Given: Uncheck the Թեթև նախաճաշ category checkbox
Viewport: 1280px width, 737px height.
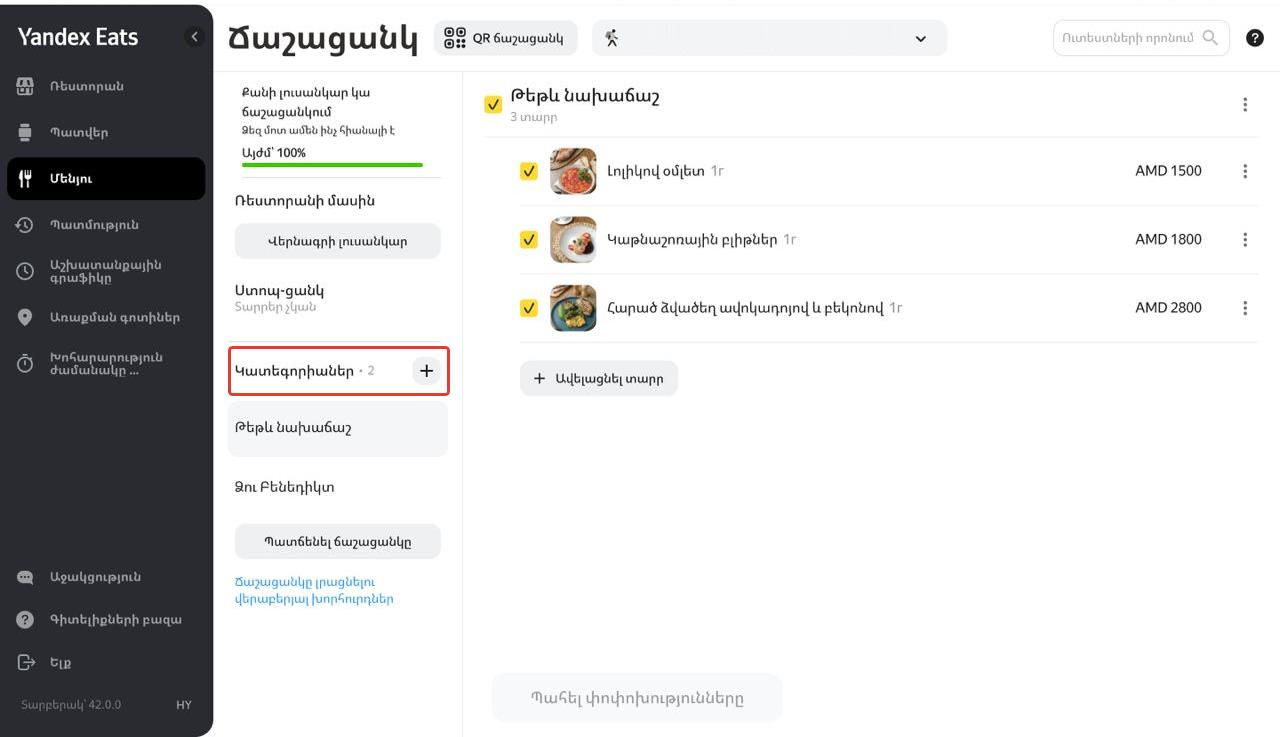Looking at the screenshot, I should coord(493,104).
